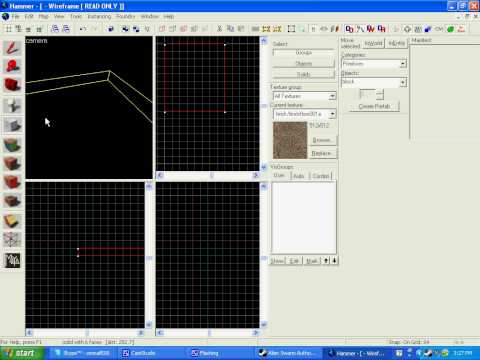Screen dimensions: 480x360
Task: Activate the yellow Clipping tool
Action: 12,221
